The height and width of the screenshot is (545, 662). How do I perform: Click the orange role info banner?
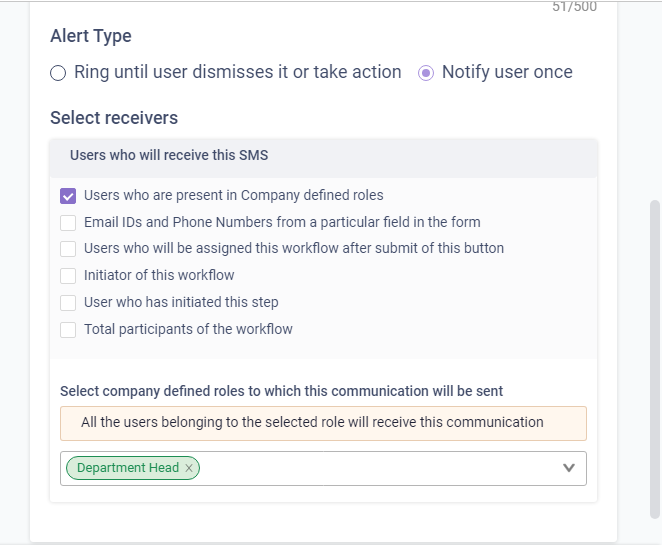[323, 423]
